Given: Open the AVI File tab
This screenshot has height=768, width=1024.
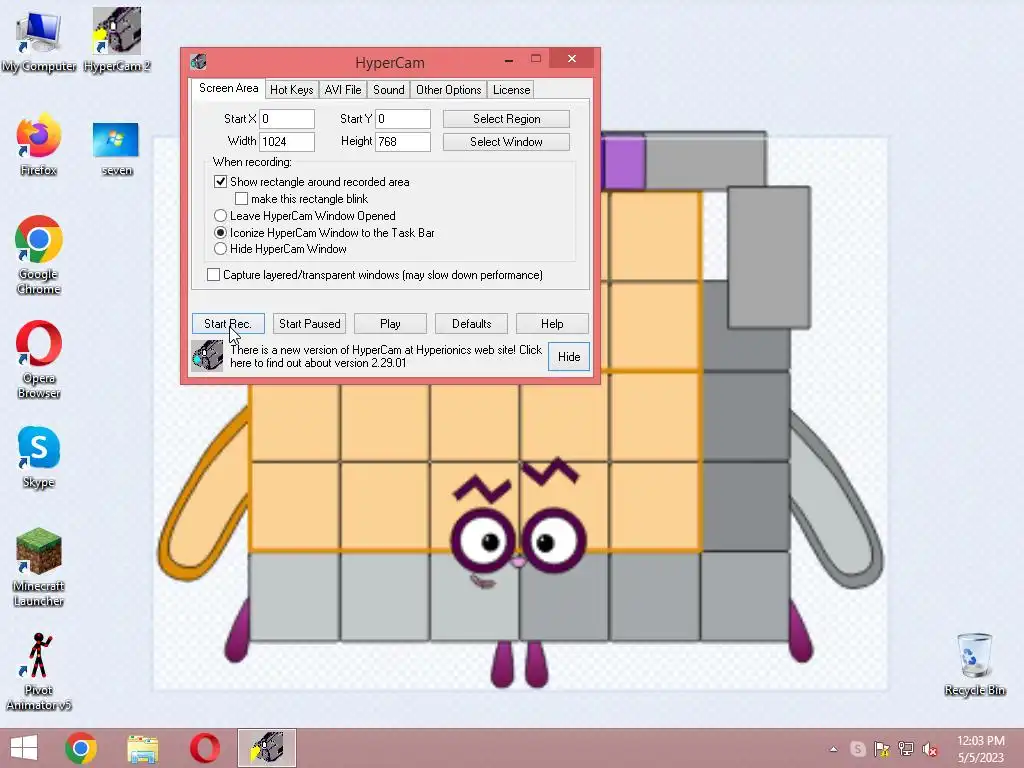Looking at the screenshot, I should coord(343,89).
